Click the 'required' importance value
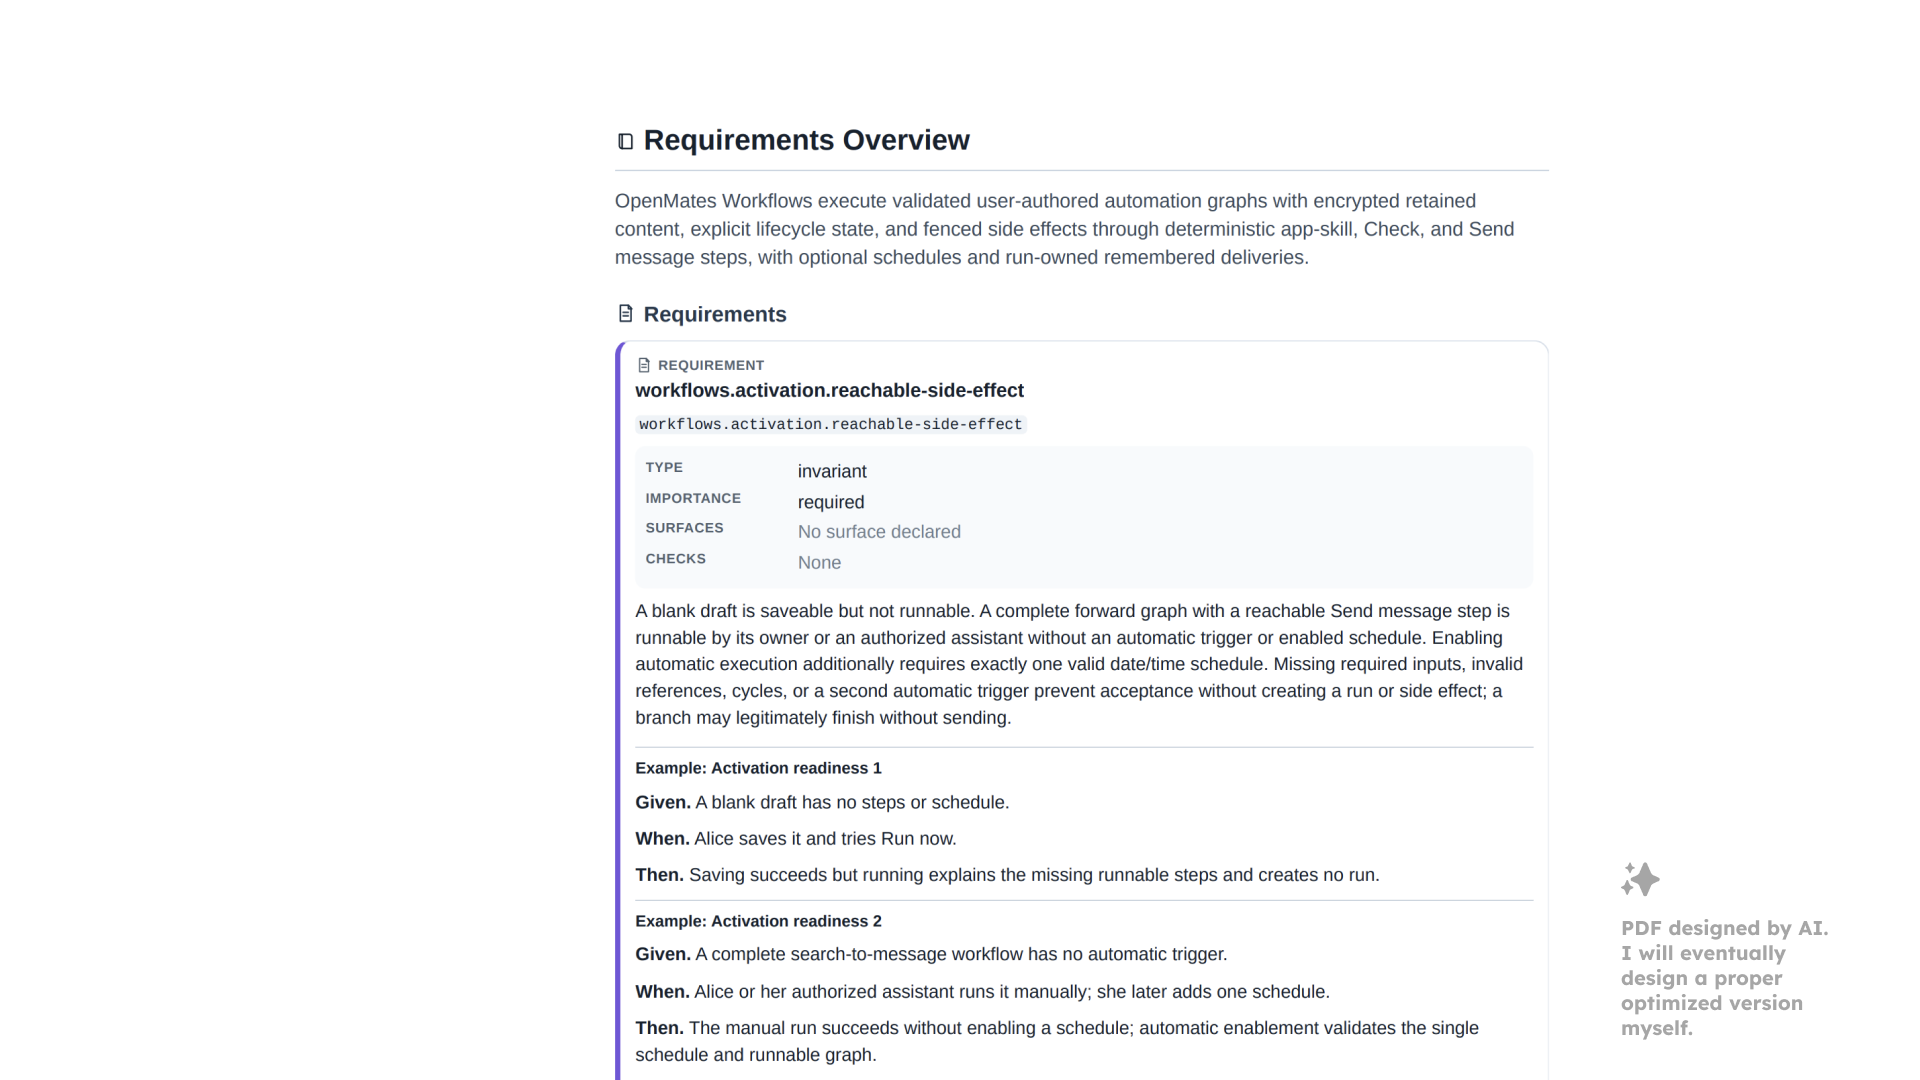Screen dimensions: 1920x1080 831,502
